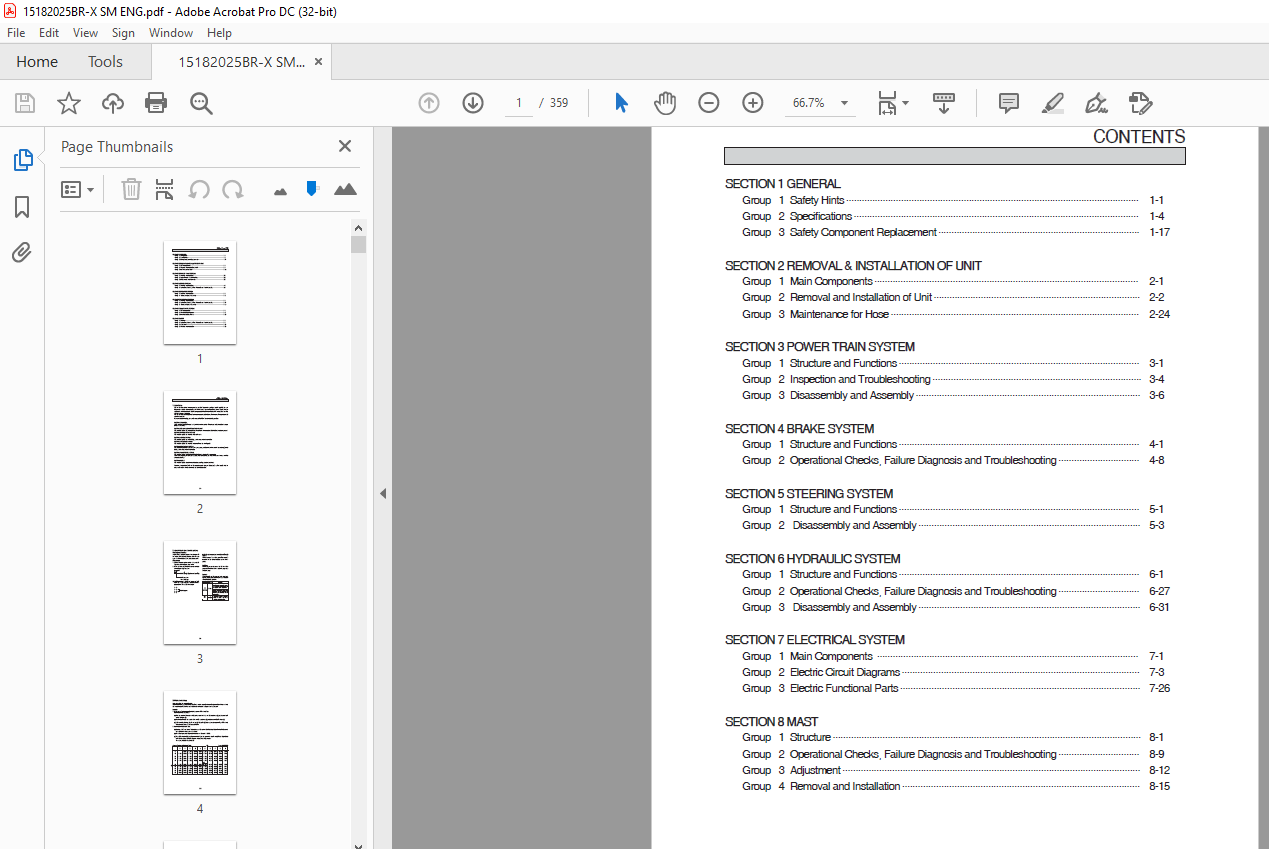Click 'SECTION 3 POWER TRAIN SYSTEM' heading
The width and height of the screenshot is (1269, 849).
(x=820, y=347)
